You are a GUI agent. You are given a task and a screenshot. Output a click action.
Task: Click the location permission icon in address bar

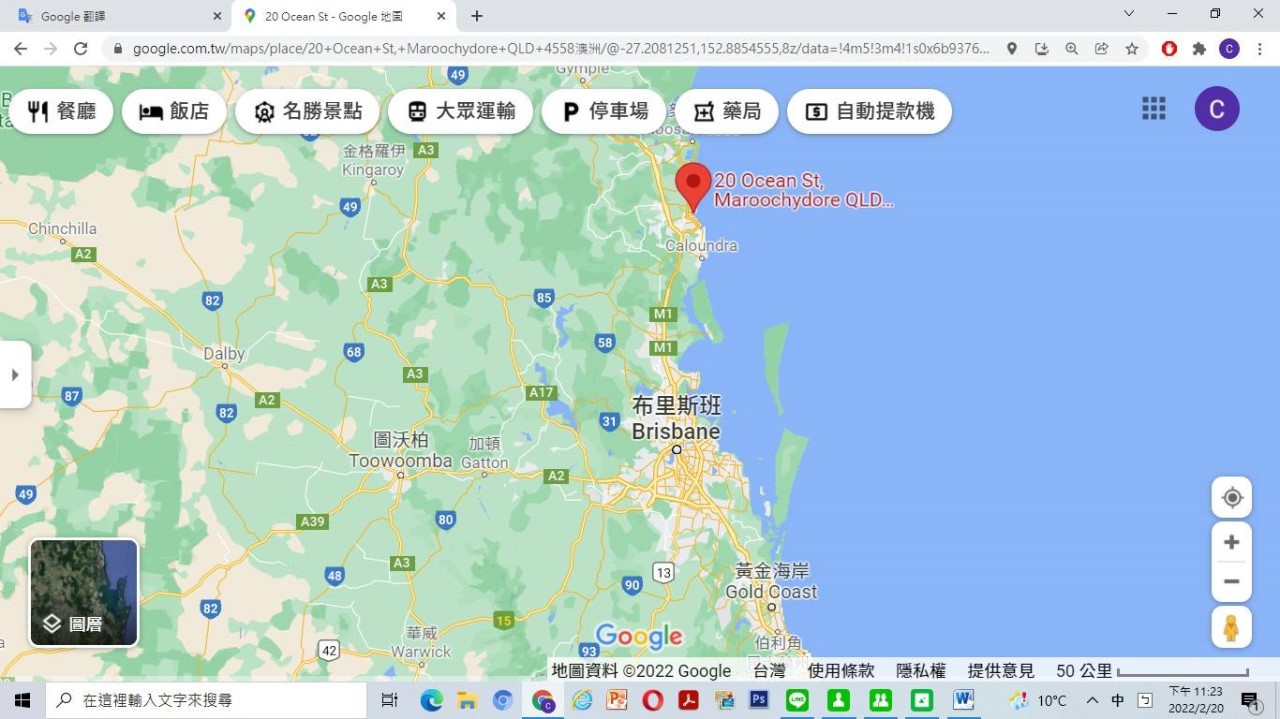[x=1012, y=48]
